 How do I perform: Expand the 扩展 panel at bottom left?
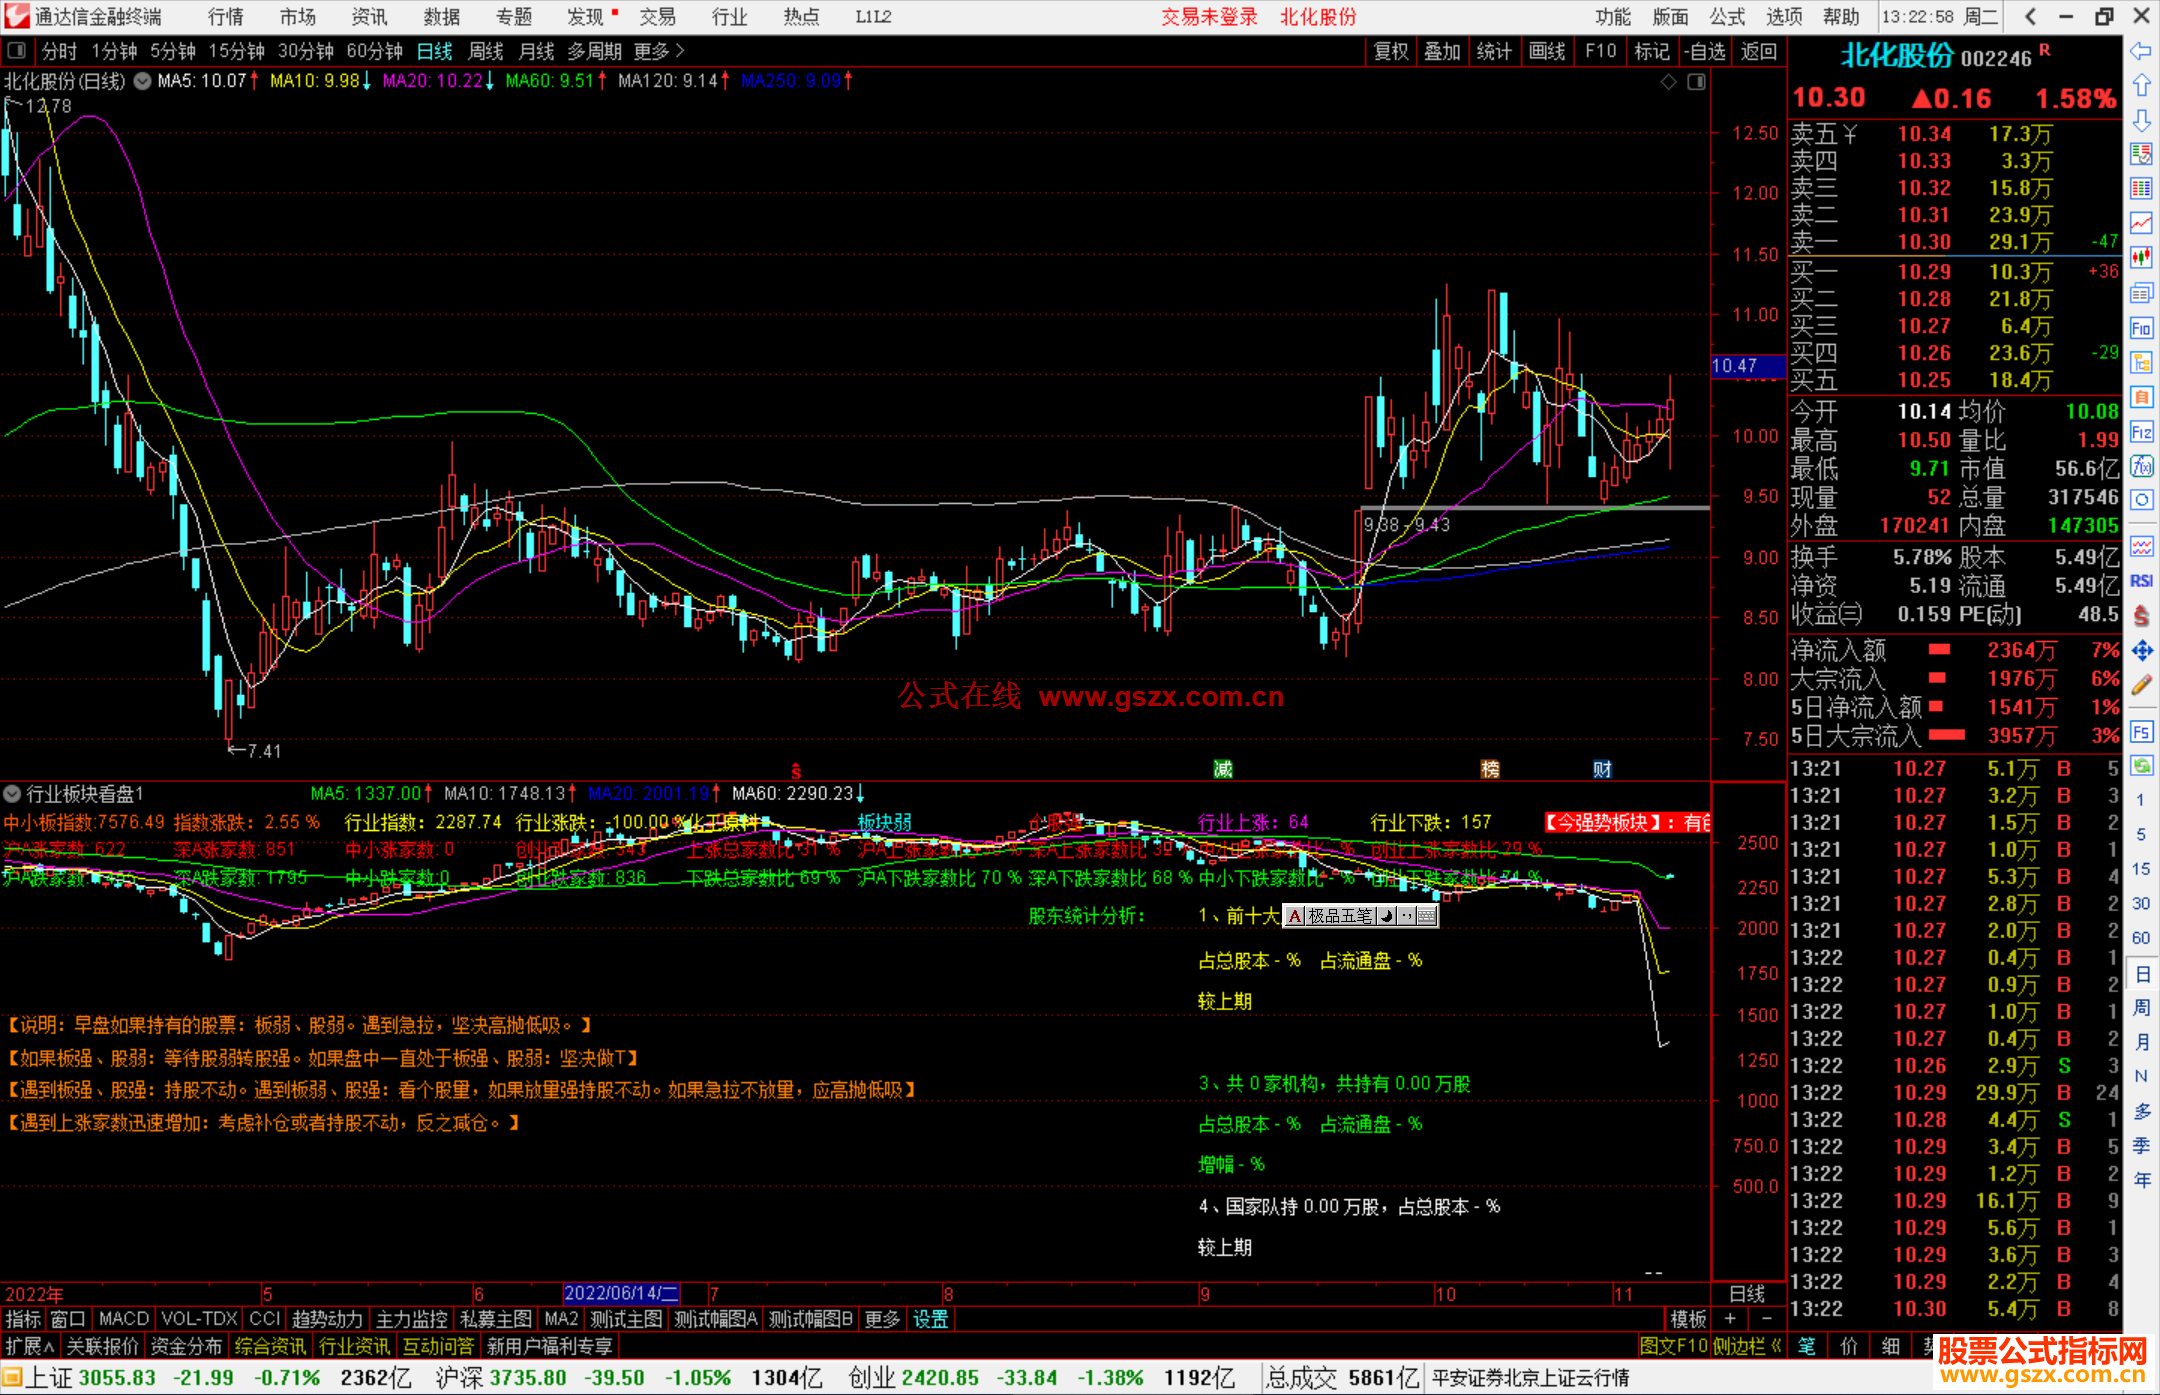pos(30,1346)
